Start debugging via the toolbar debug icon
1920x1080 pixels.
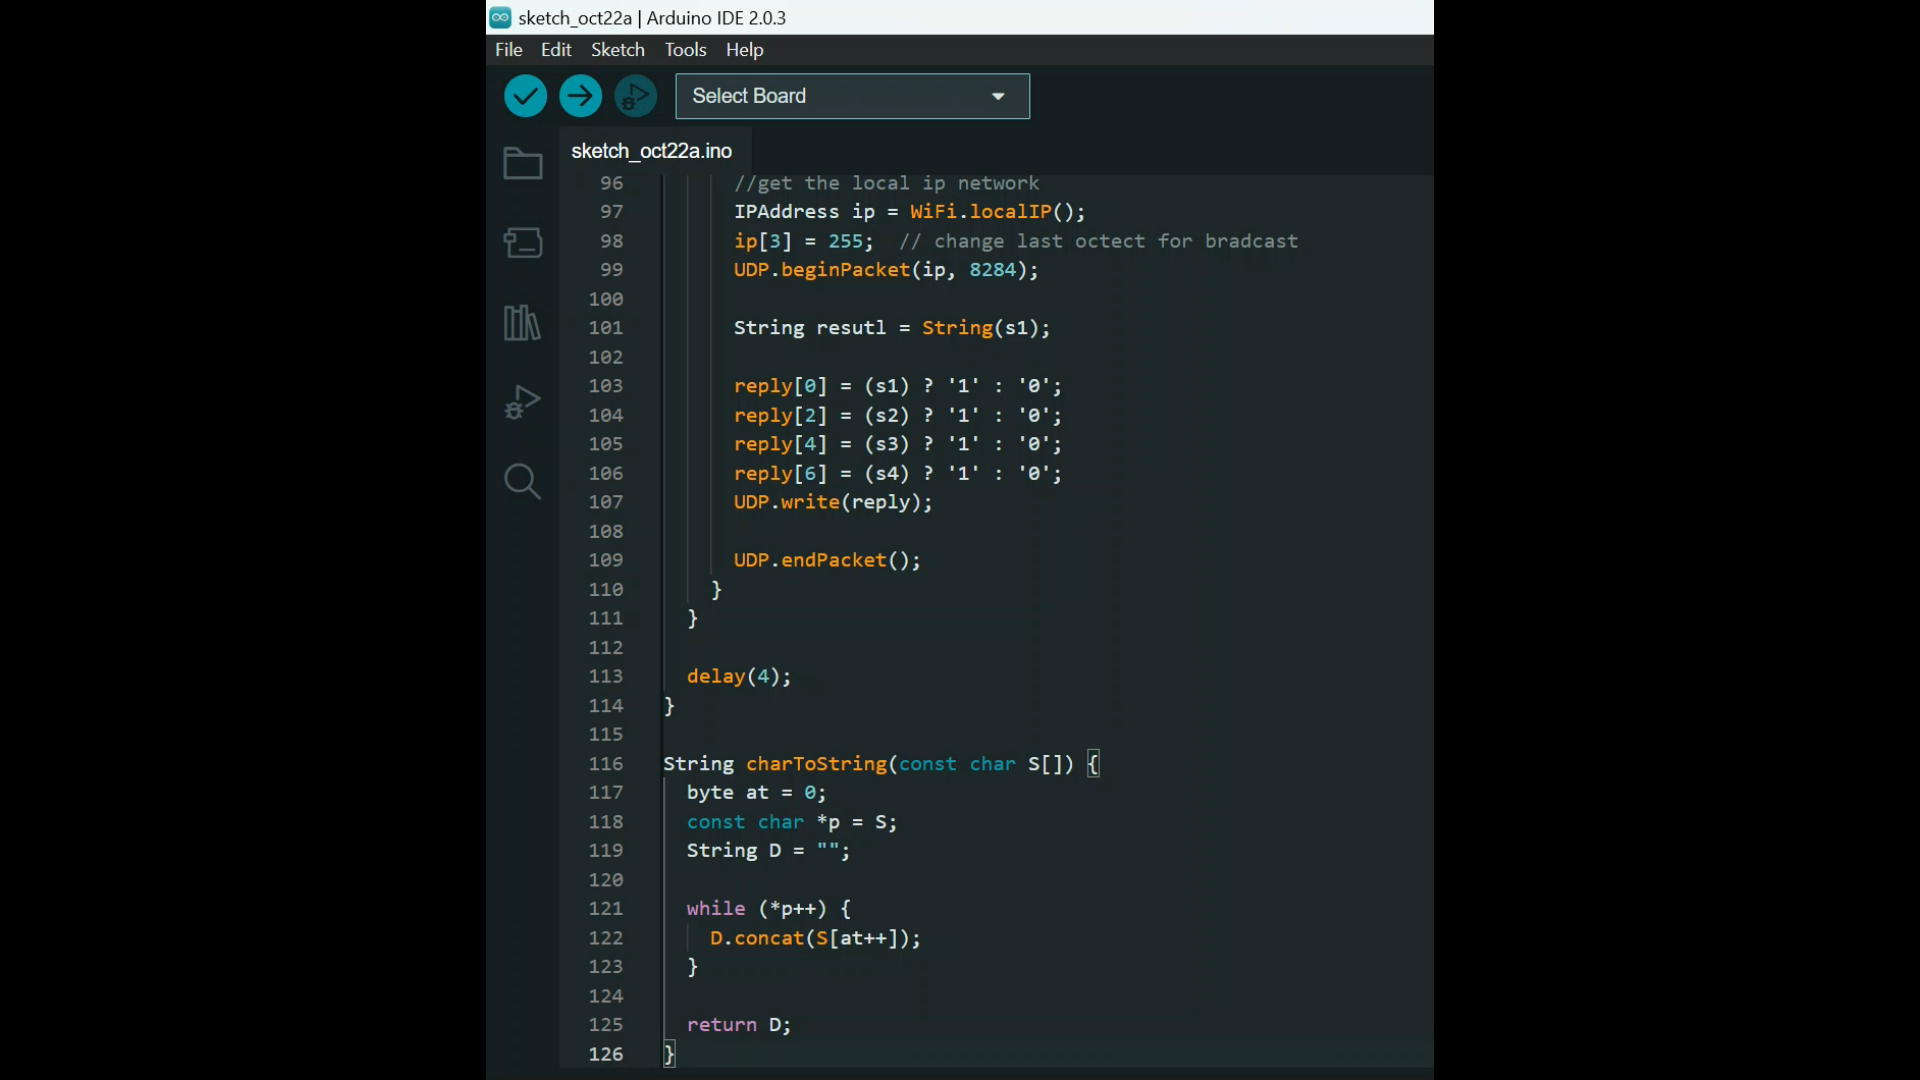(635, 95)
